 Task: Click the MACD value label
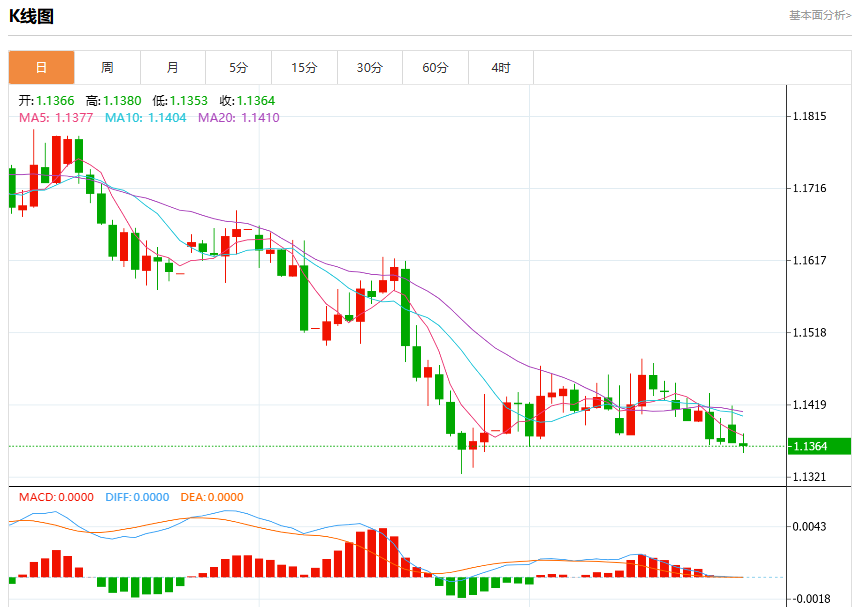click(56, 497)
